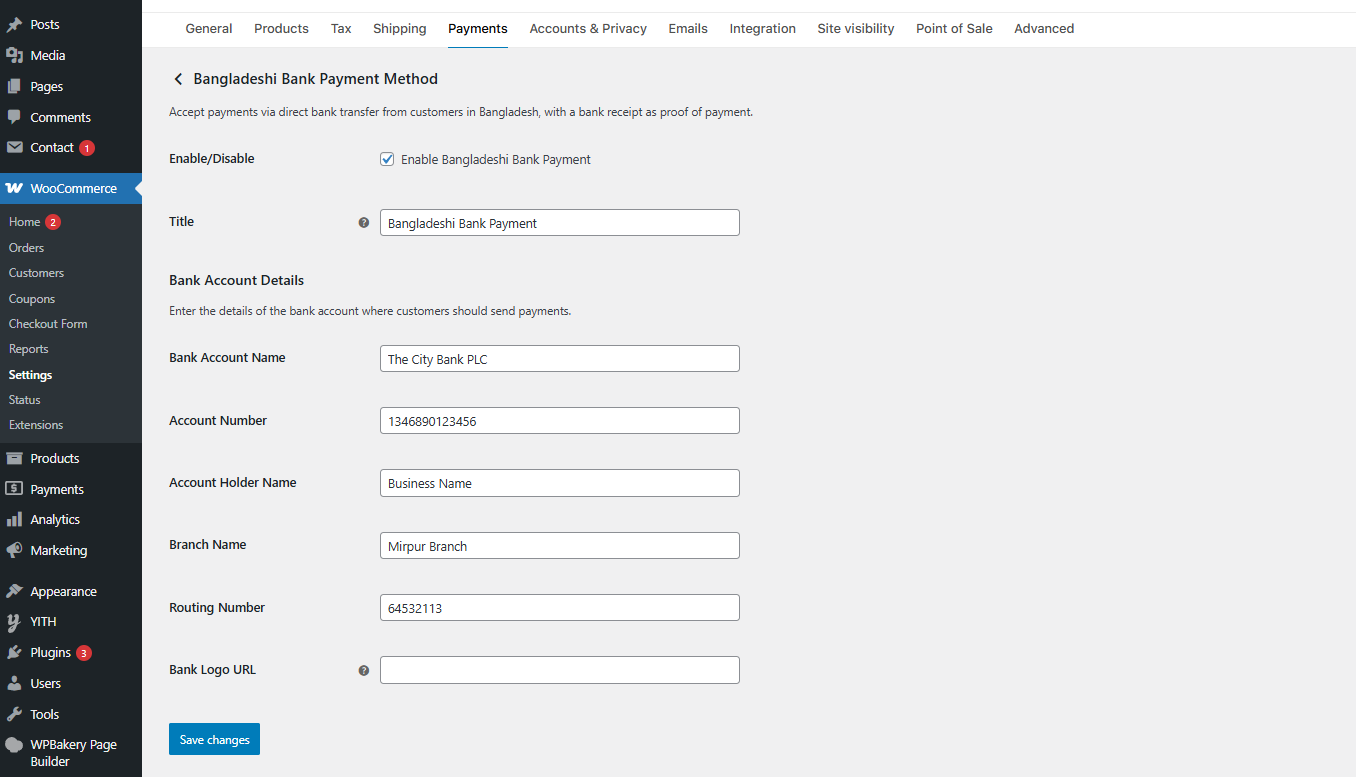1356x777 pixels.
Task: Open the Products sidebar icon
Action: tap(14, 457)
